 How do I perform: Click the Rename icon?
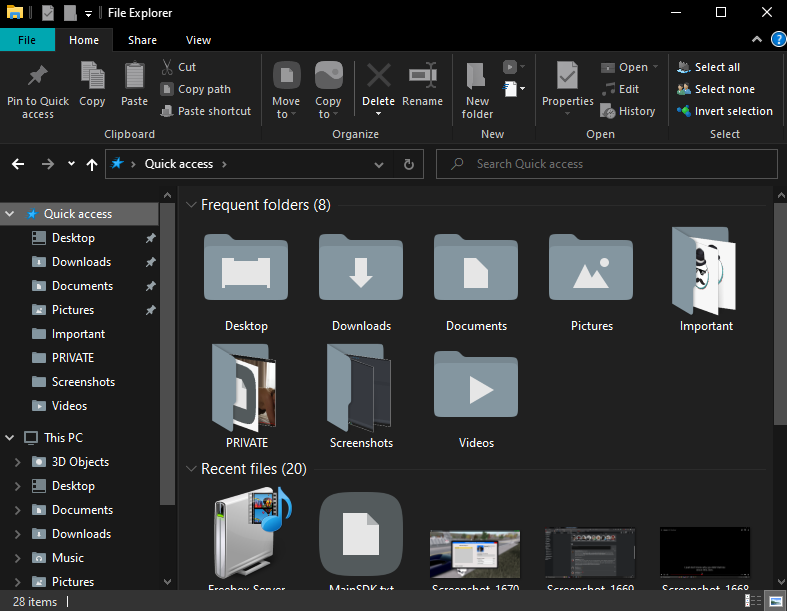click(423, 75)
